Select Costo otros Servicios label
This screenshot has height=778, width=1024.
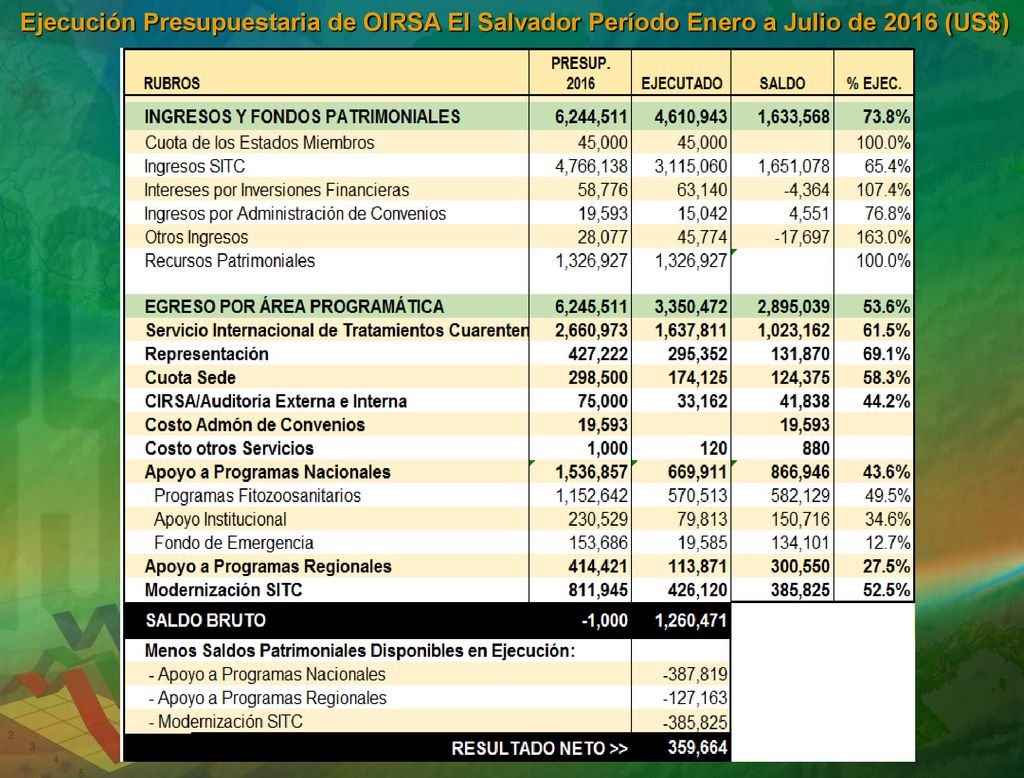point(229,448)
